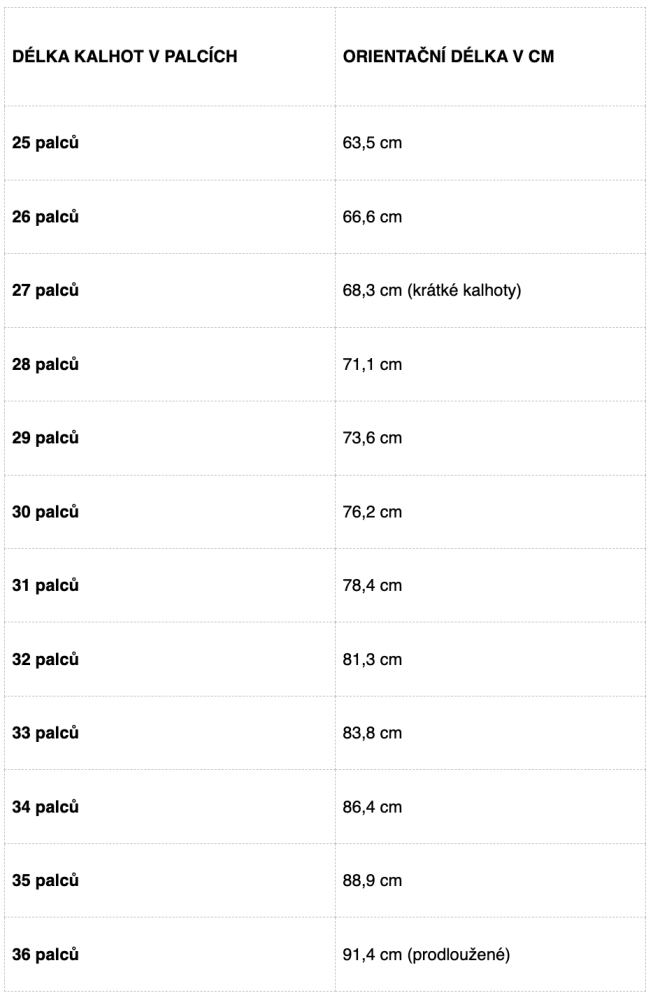Select the '25 palců' cell
The height and width of the screenshot is (1000, 653).
(46, 143)
